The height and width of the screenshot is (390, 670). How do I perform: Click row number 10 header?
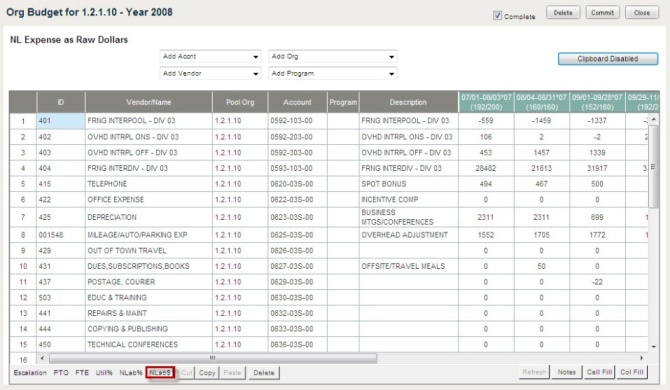tap(23, 266)
